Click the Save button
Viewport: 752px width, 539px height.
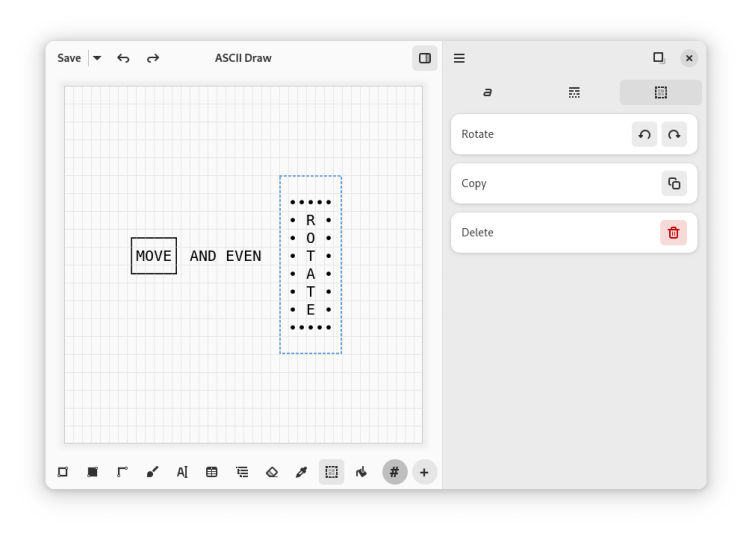click(x=69, y=58)
